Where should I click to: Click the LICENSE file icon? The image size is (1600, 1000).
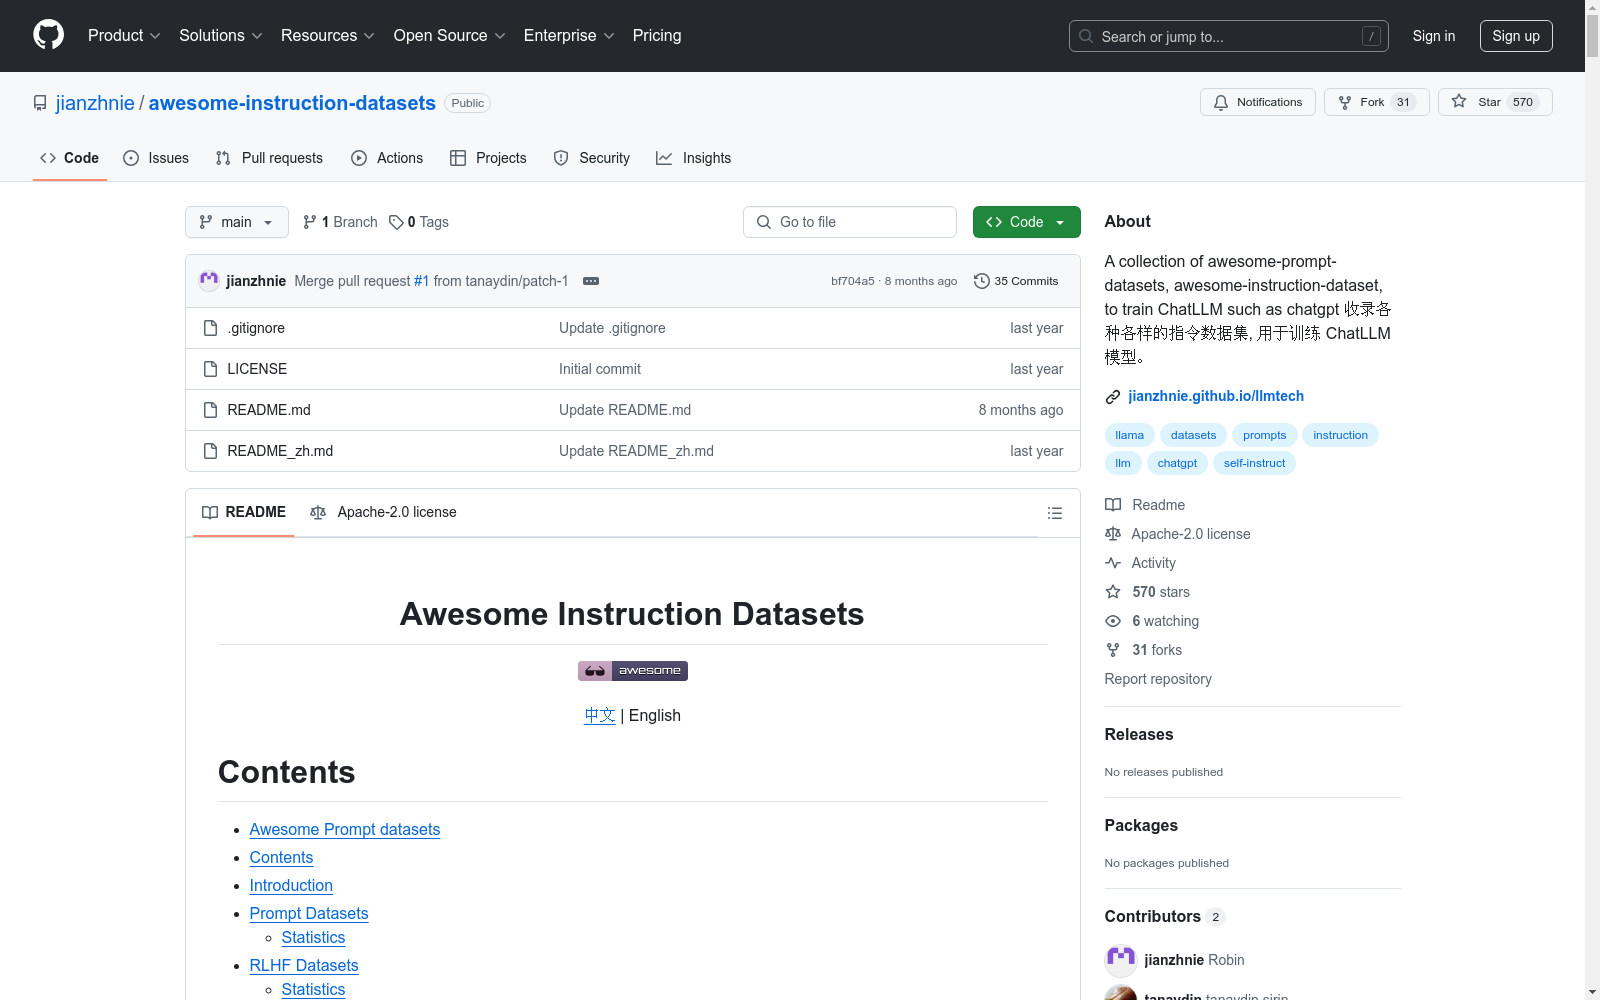pos(210,369)
